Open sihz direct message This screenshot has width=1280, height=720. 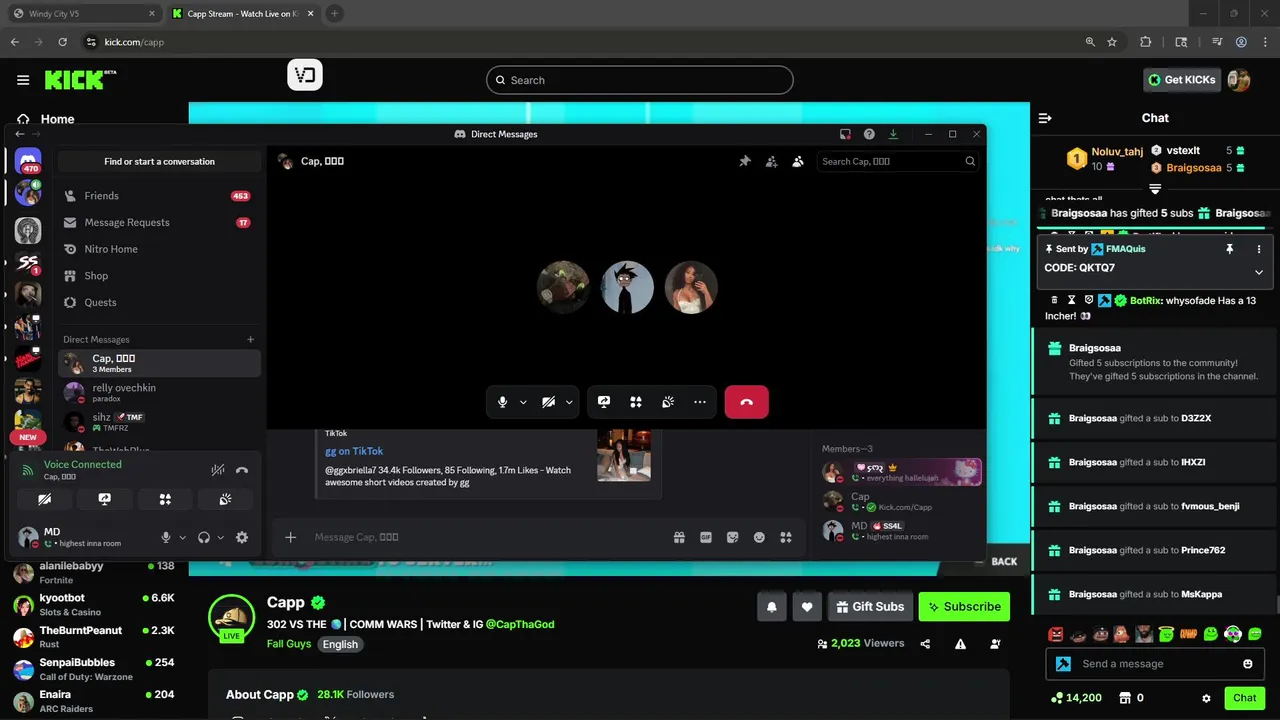pyautogui.click(x=160, y=422)
